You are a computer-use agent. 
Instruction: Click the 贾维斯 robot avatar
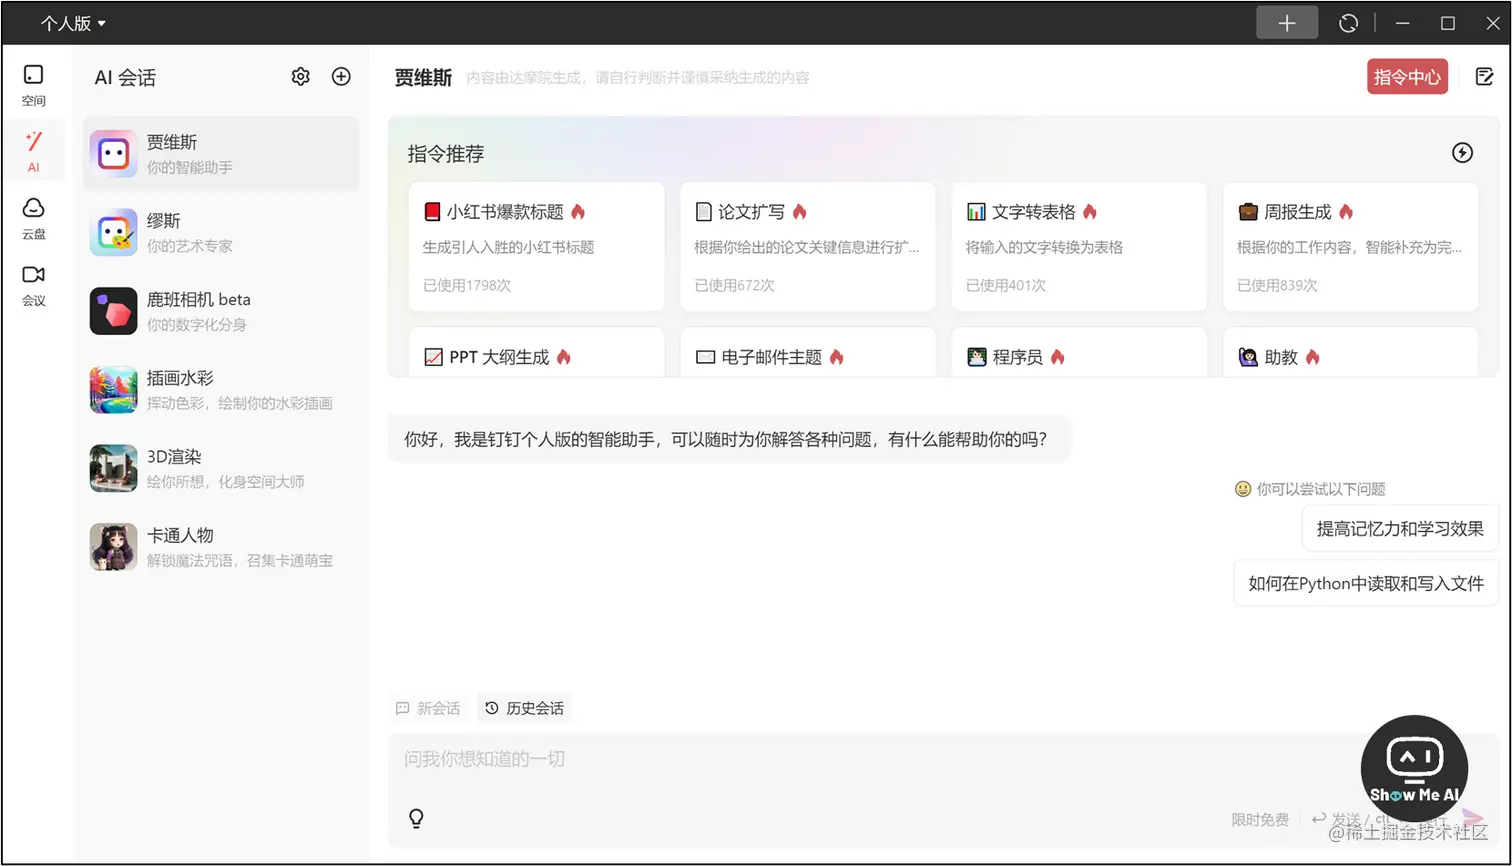coord(113,154)
